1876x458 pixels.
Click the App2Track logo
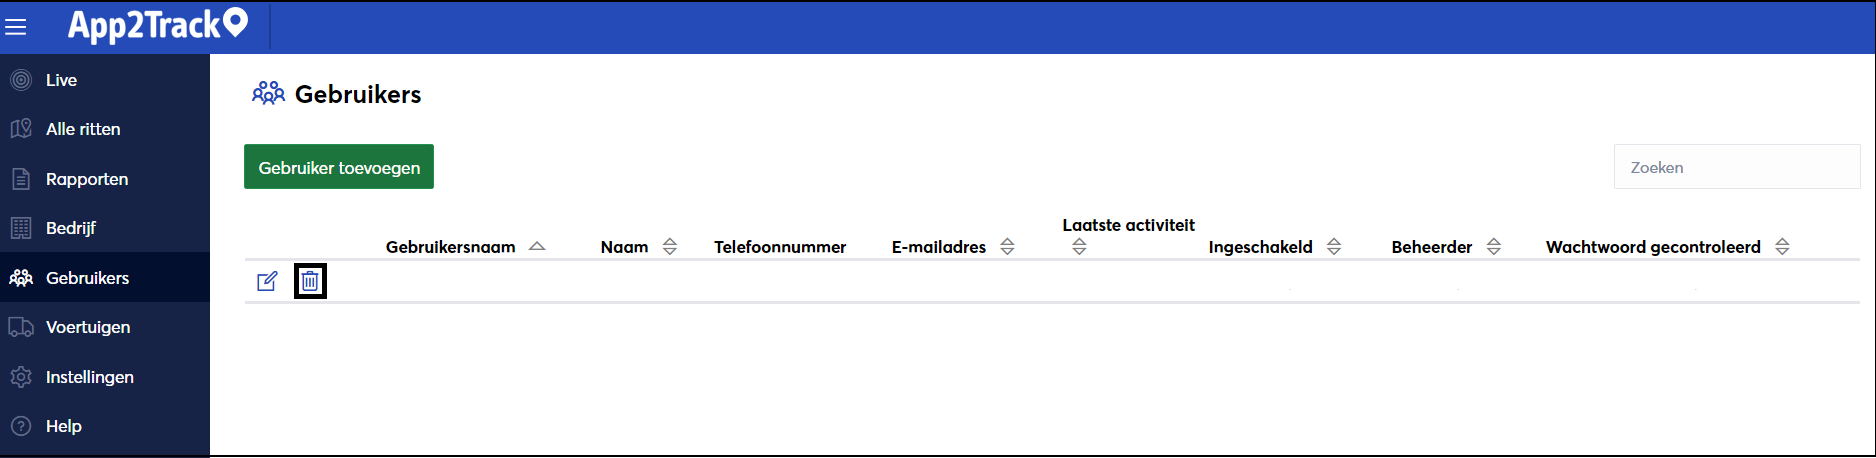(158, 24)
